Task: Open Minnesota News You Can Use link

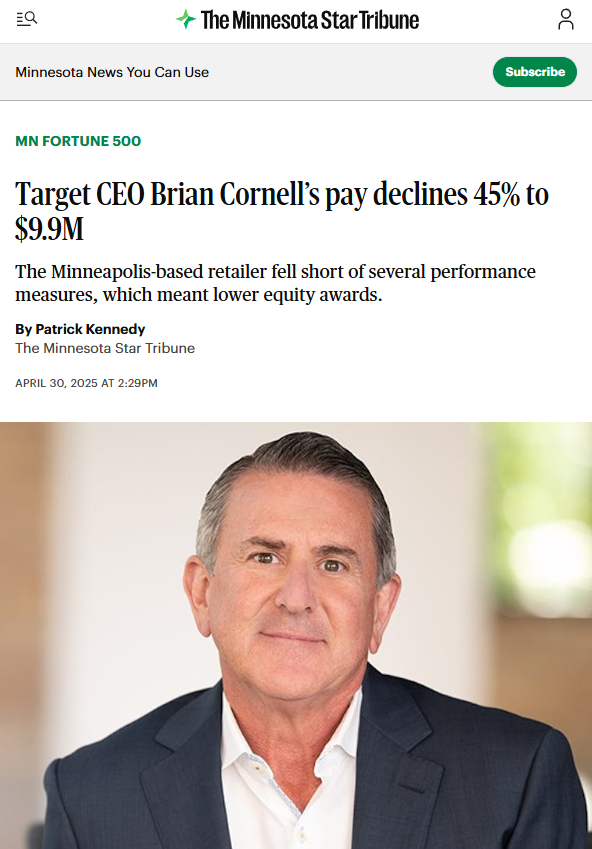Action: 112,72
